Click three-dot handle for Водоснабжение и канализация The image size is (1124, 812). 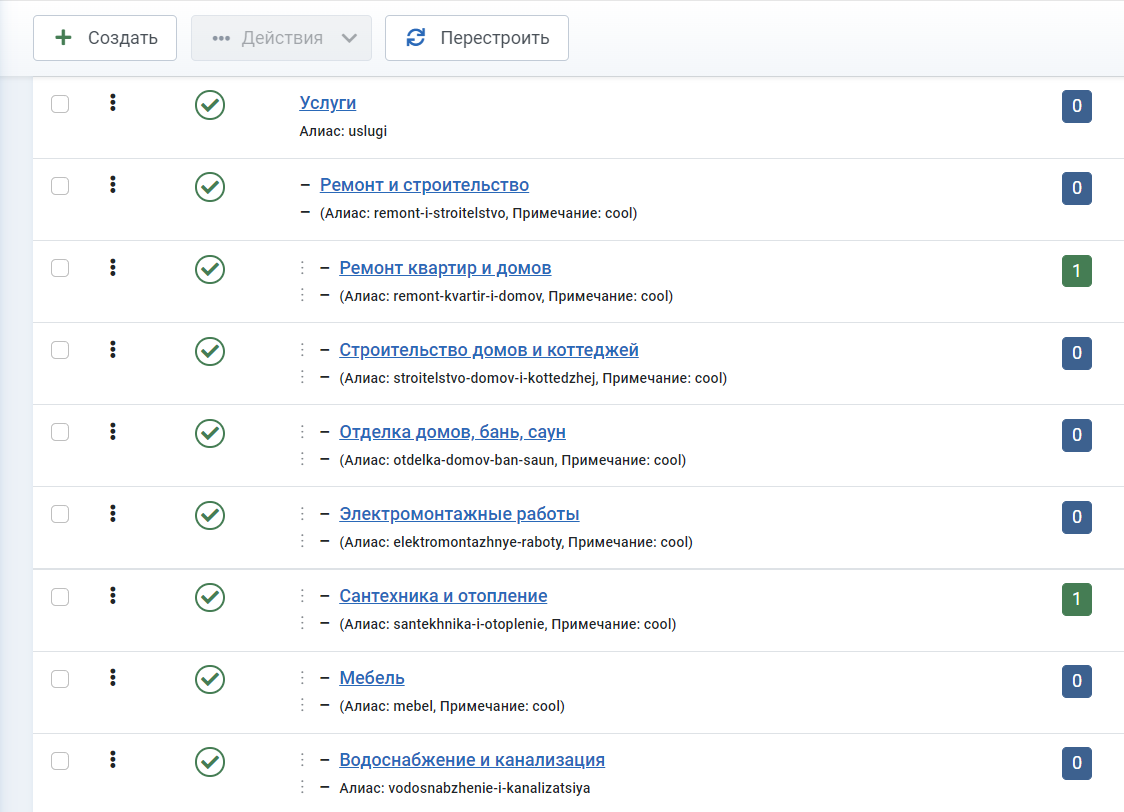pyautogui.click(x=113, y=759)
